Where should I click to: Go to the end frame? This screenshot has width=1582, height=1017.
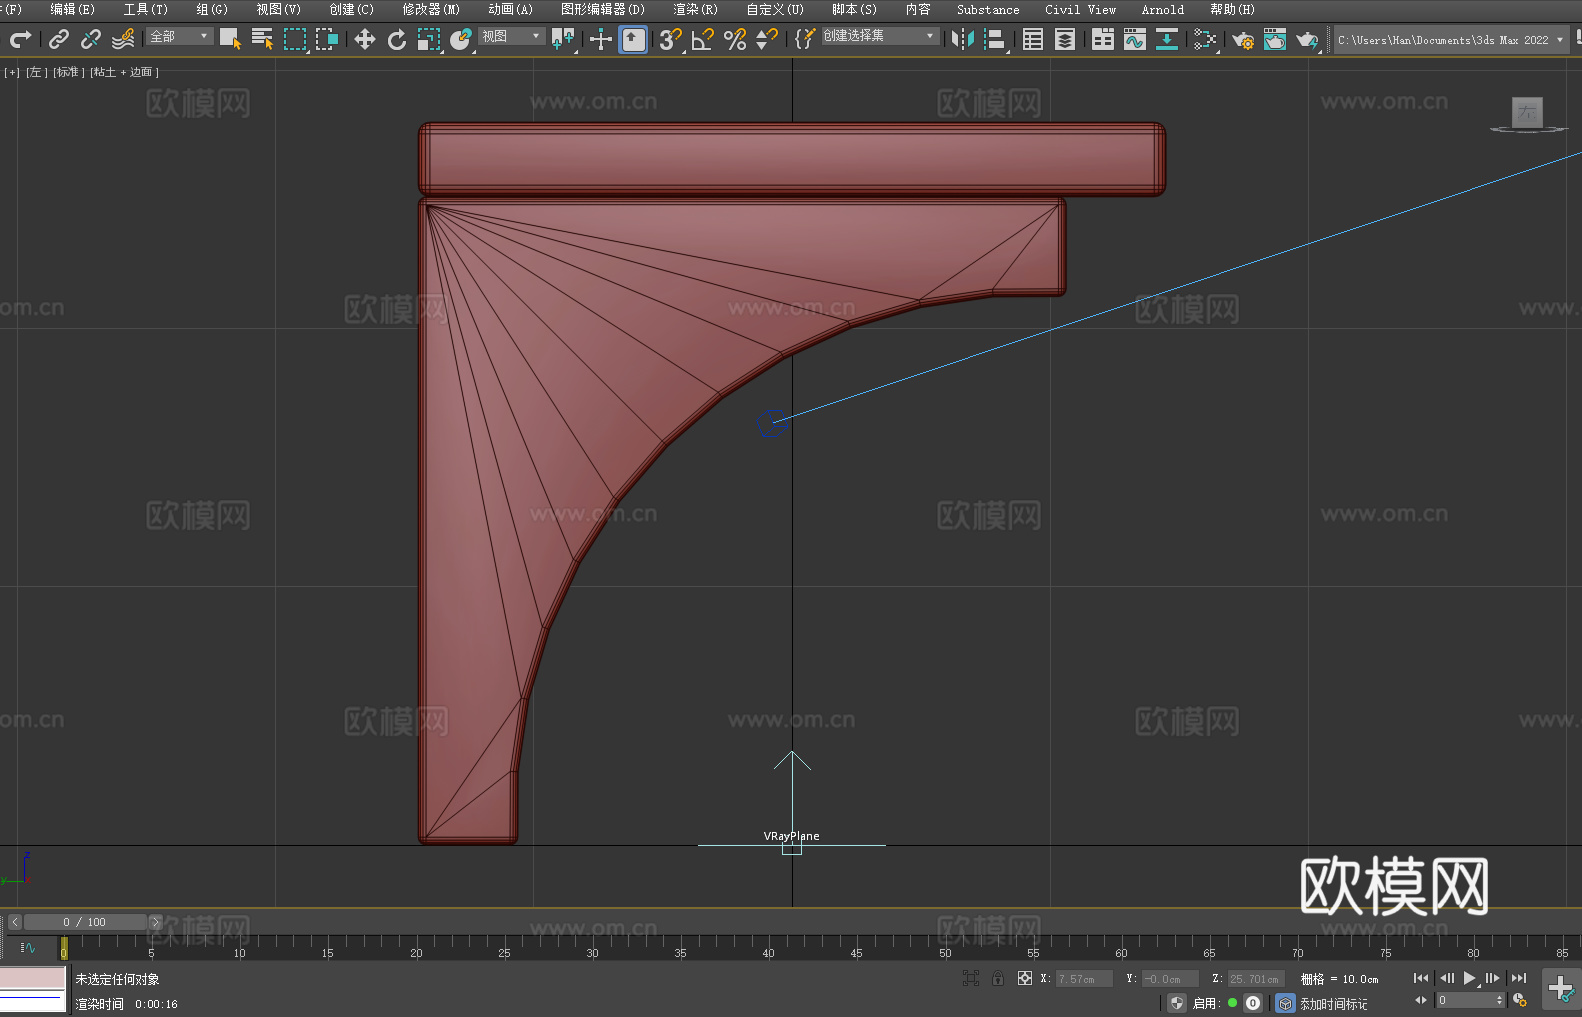1519,978
